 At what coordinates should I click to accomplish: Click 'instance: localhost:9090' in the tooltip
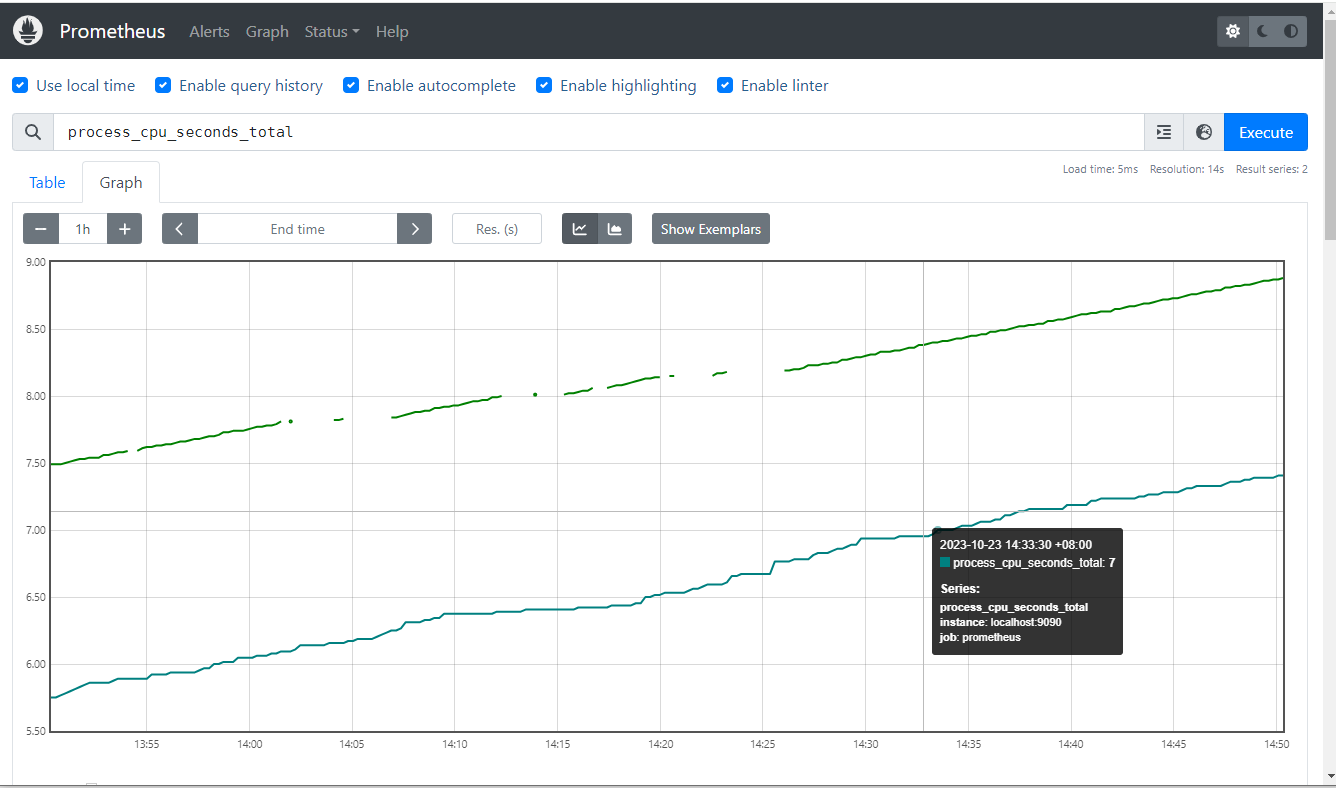tap(1000, 622)
